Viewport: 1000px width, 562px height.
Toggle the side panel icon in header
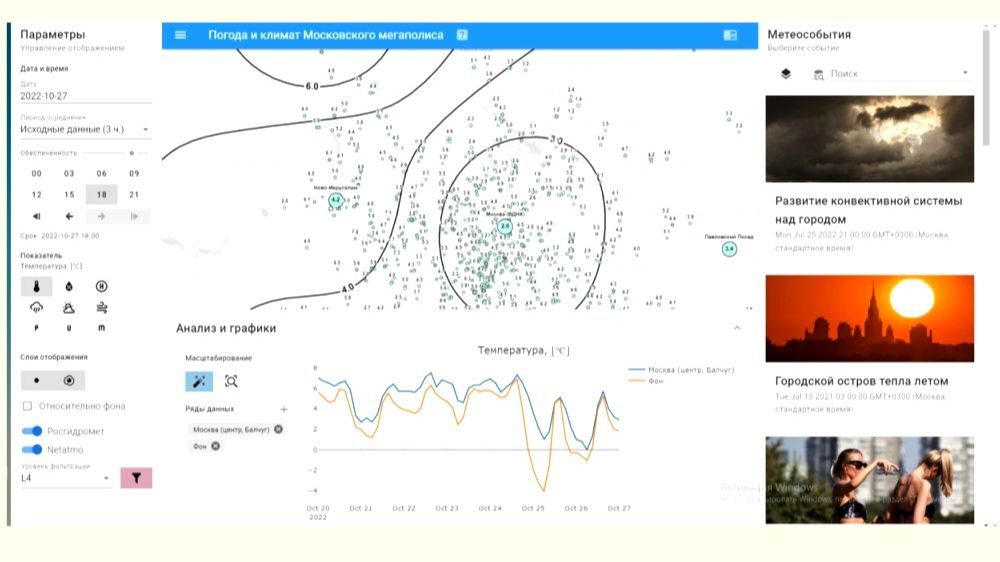tap(730, 35)
